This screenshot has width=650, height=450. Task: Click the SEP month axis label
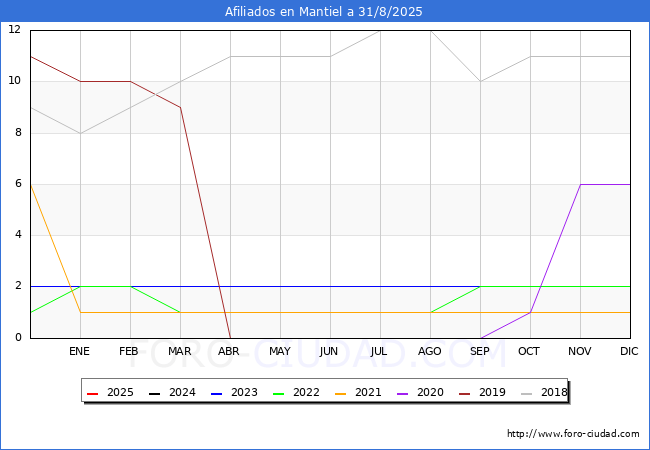point(480,352)
